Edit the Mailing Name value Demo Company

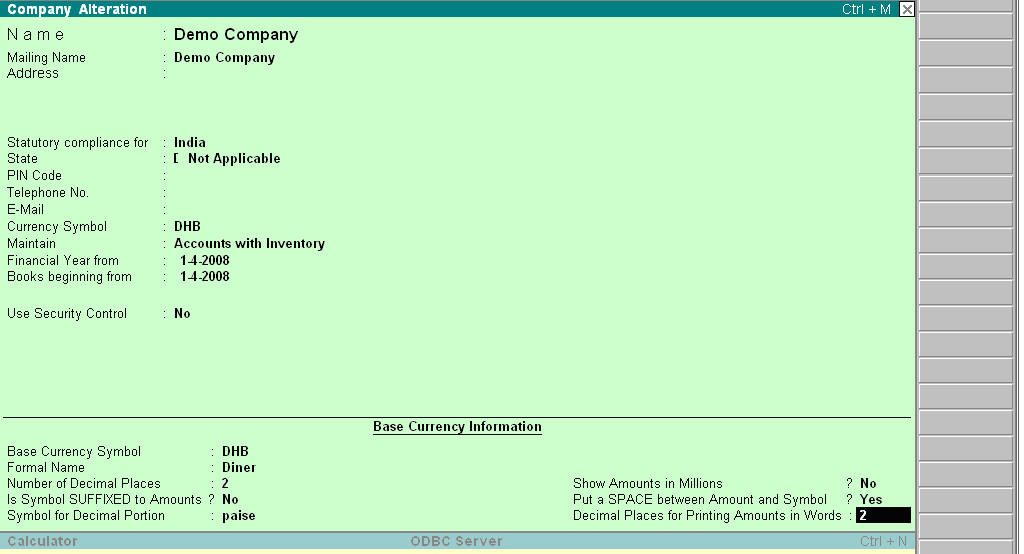click(x=224, y=57)
